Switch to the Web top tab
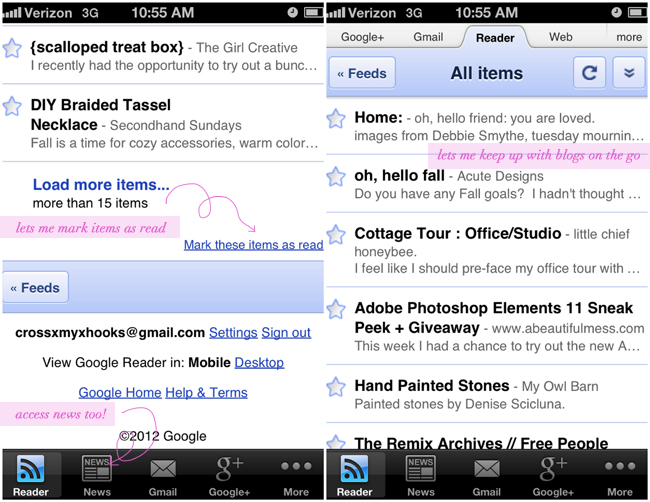The height and width of the screenshot is (502, 650). tap(560, 37)
